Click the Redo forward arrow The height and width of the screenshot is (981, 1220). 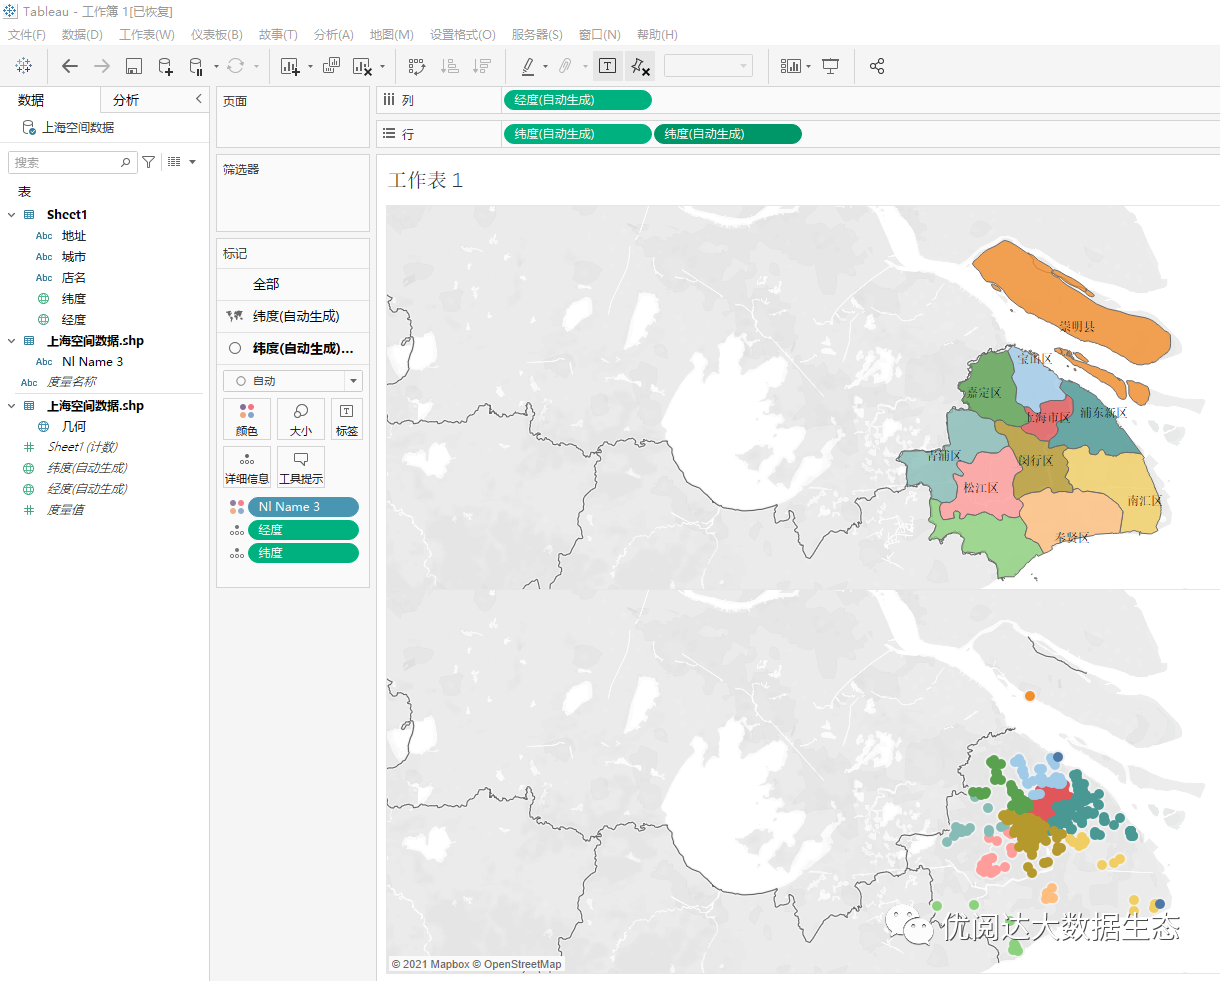click(102, 66)
